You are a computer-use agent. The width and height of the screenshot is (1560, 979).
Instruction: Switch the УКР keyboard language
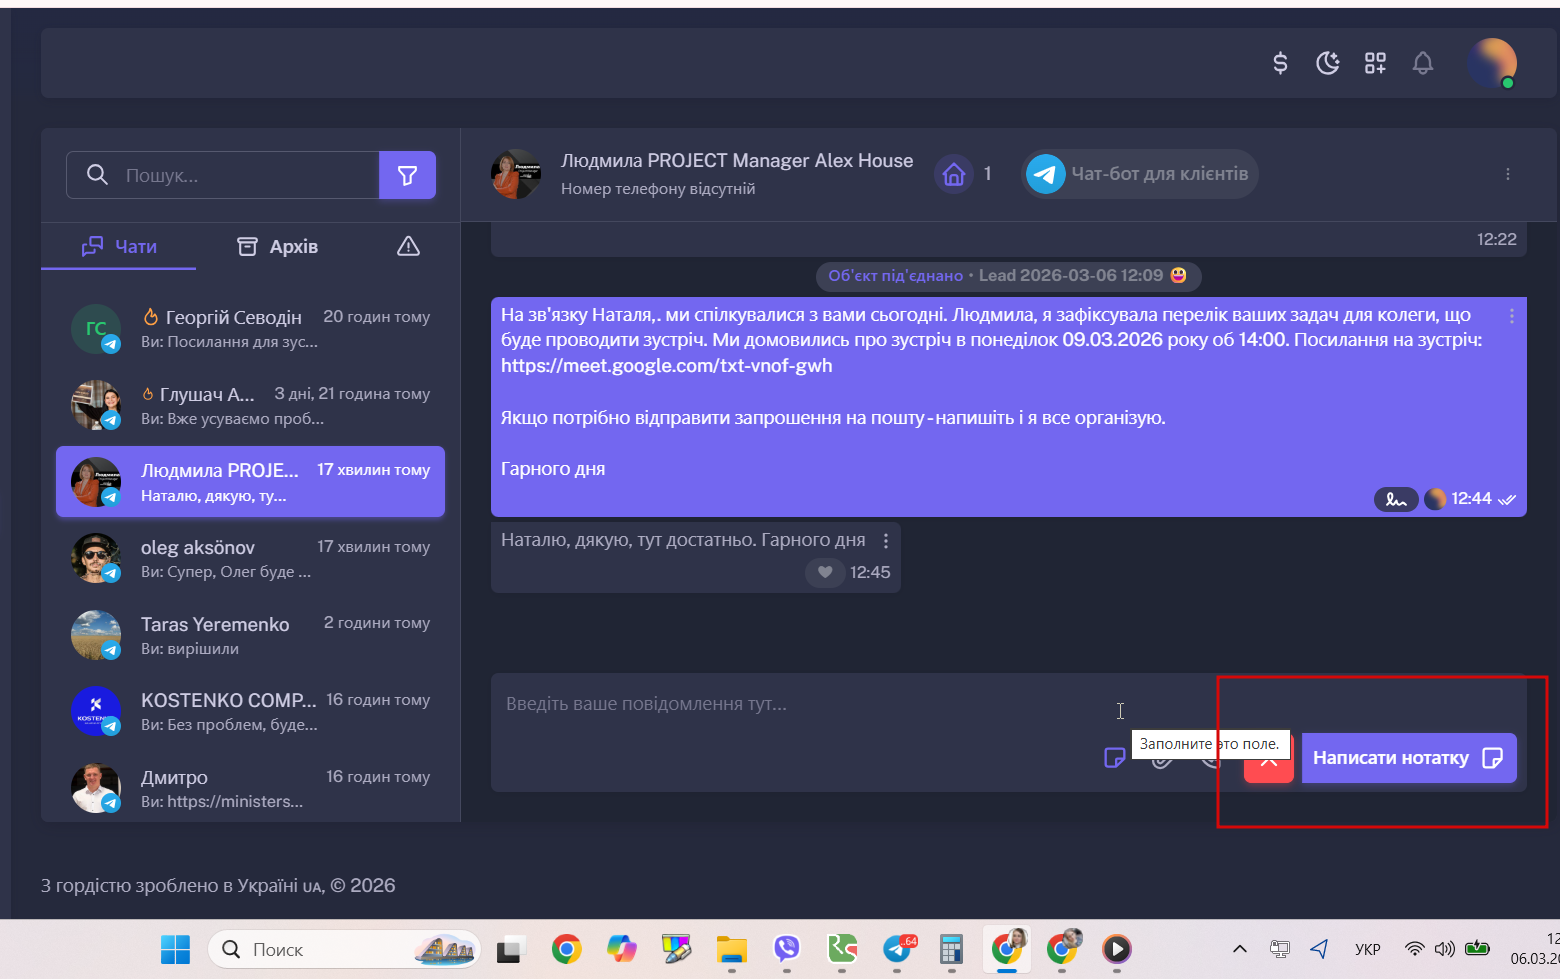pyautogui.click(x=1367, y=949)
